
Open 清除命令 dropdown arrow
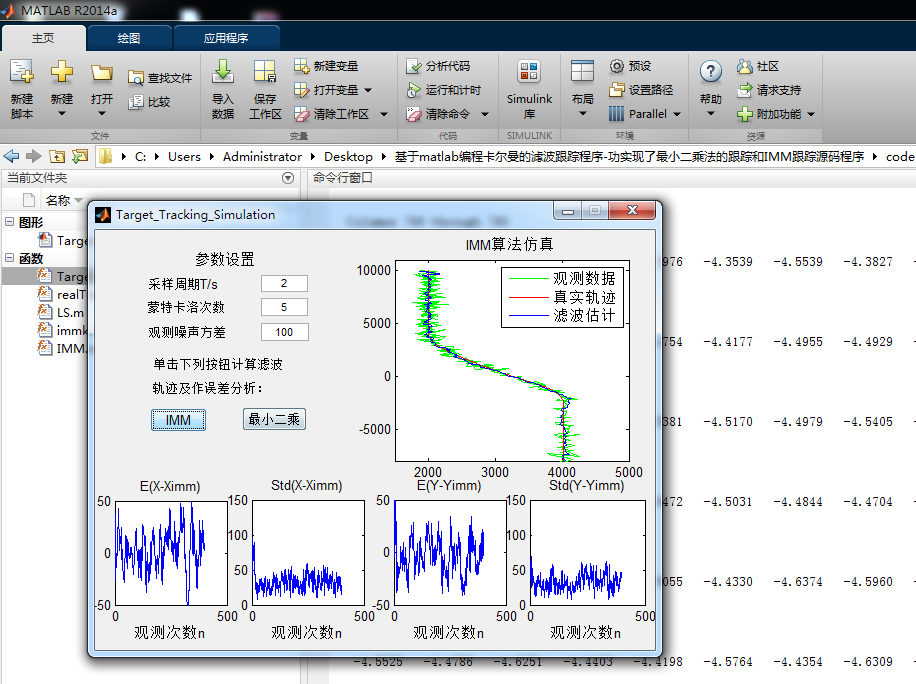485,114
